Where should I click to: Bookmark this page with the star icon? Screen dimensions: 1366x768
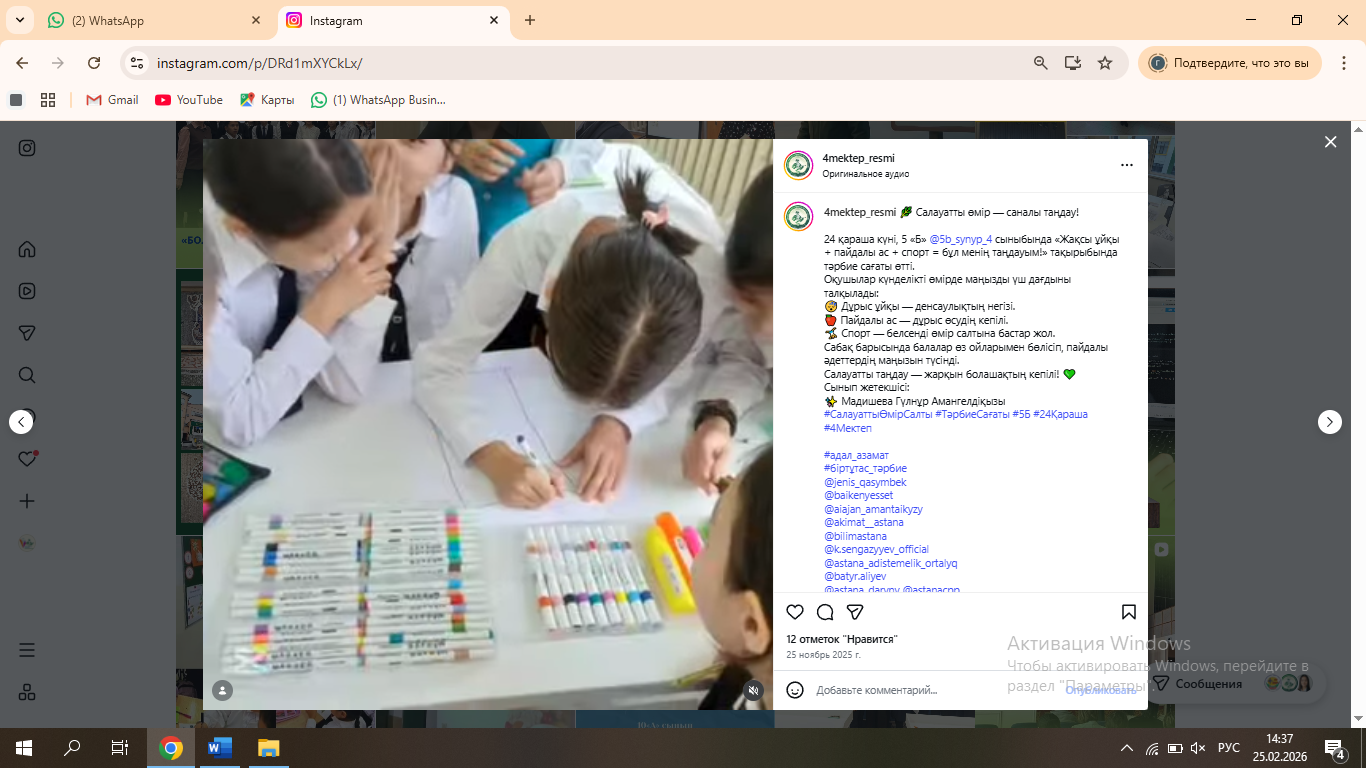pos(1105,63)
